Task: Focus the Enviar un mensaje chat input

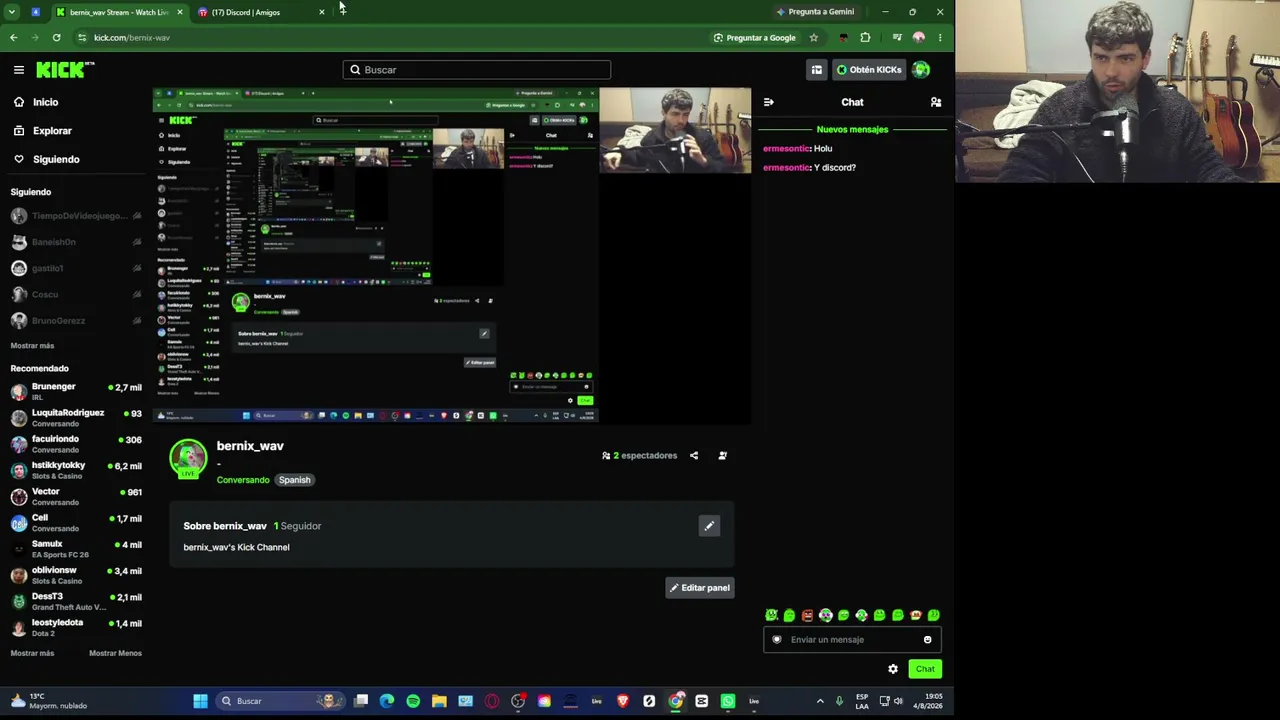Action: [851, 640]
